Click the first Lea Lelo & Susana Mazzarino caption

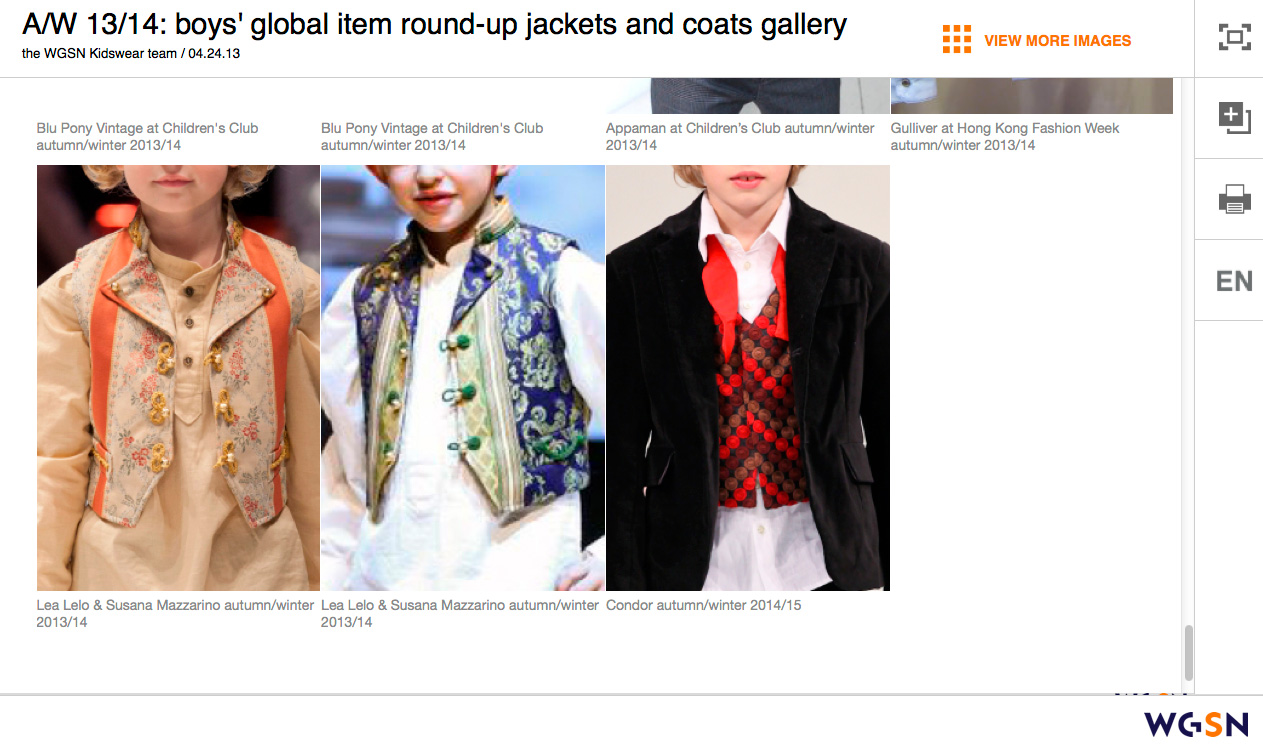176,613
